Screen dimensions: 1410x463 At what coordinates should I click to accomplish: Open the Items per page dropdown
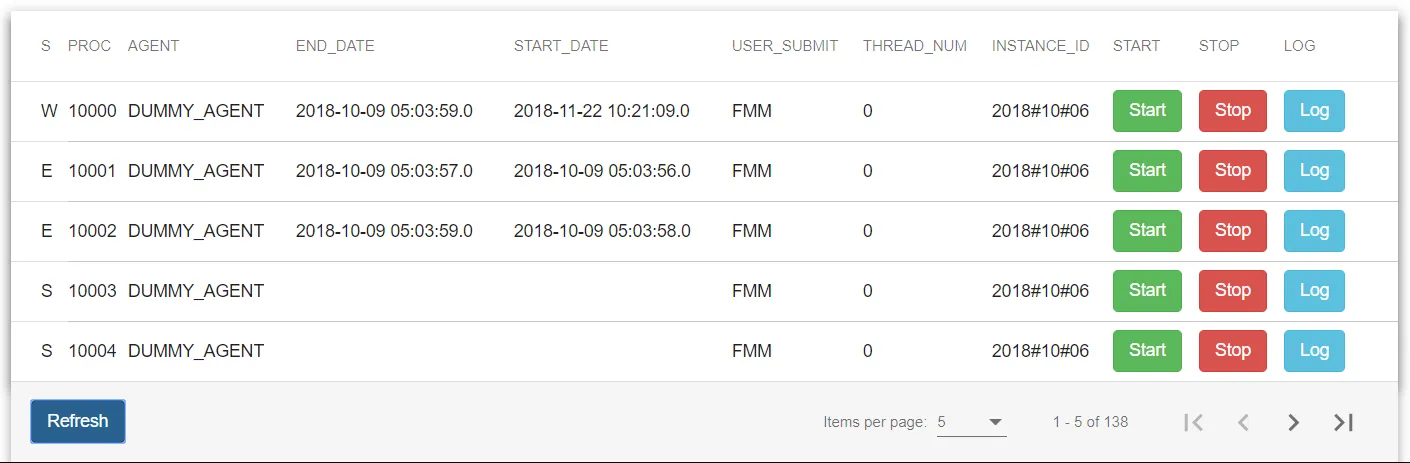coord(971,422)
